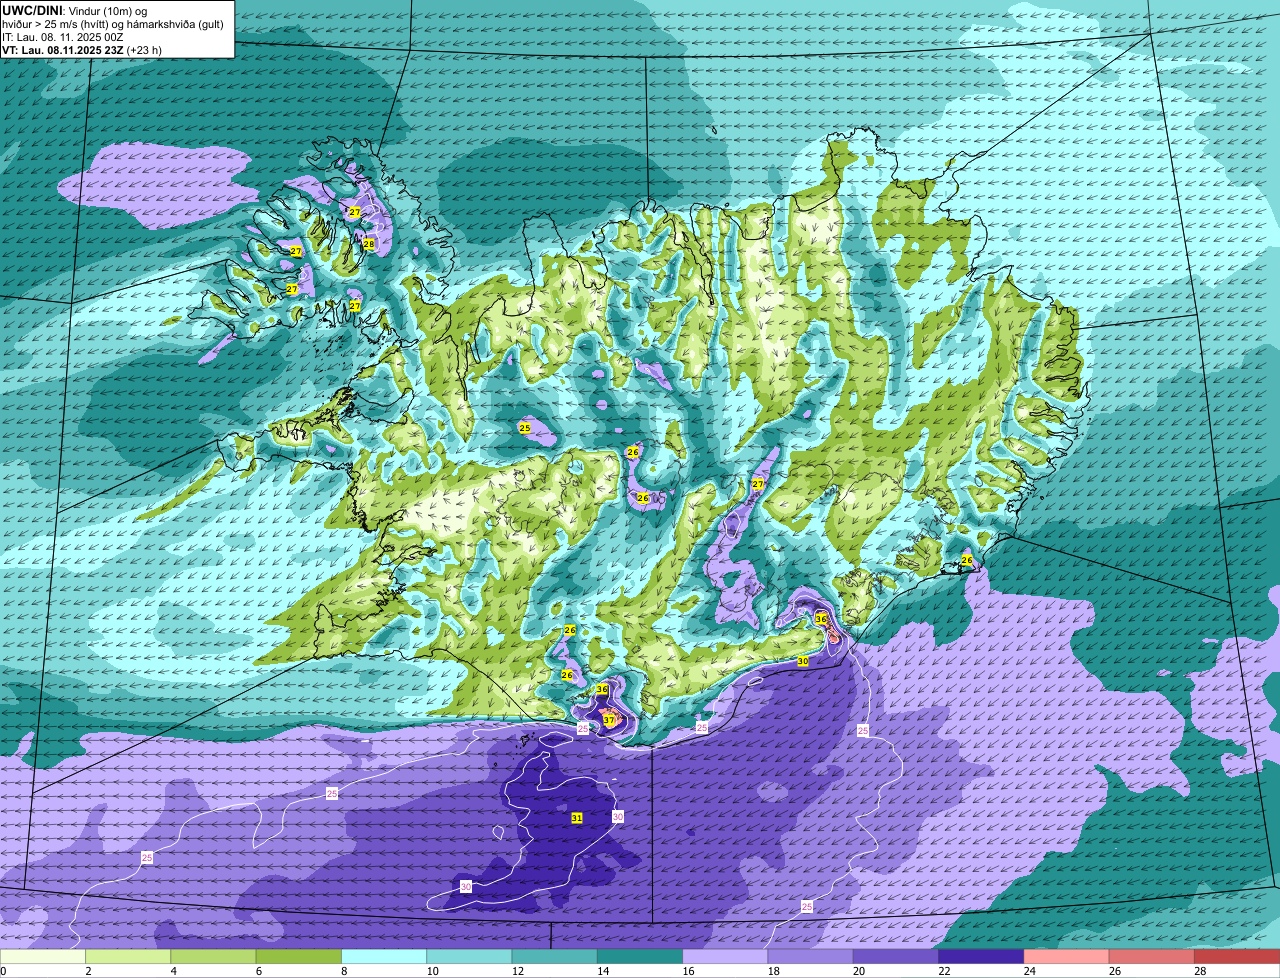Select the bright cyan 8–10 legend swatch
Image resolution: width=1280 pixels, height=978 pixels.
384,957
